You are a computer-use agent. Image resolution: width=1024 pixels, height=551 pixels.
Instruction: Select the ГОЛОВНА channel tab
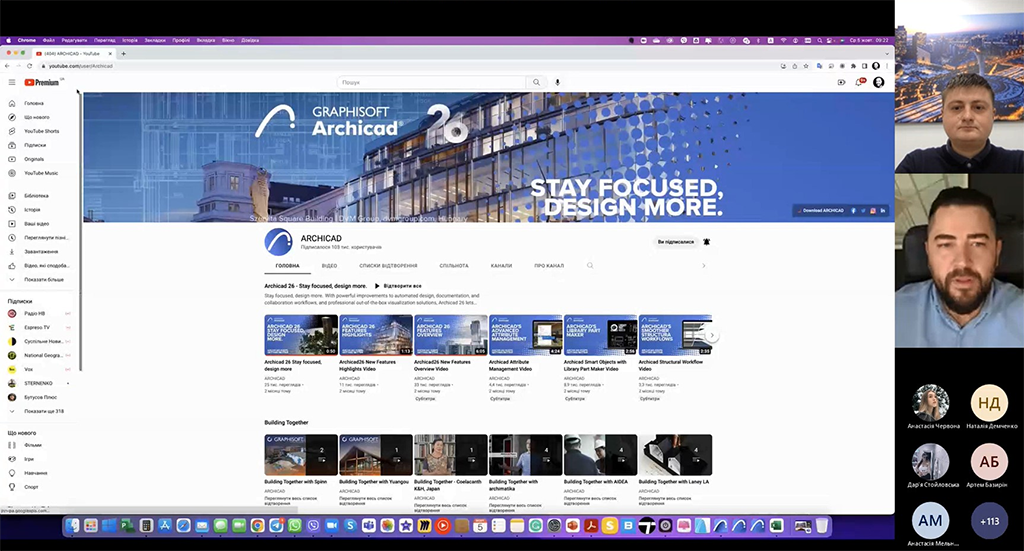click(x=287, y=266)
